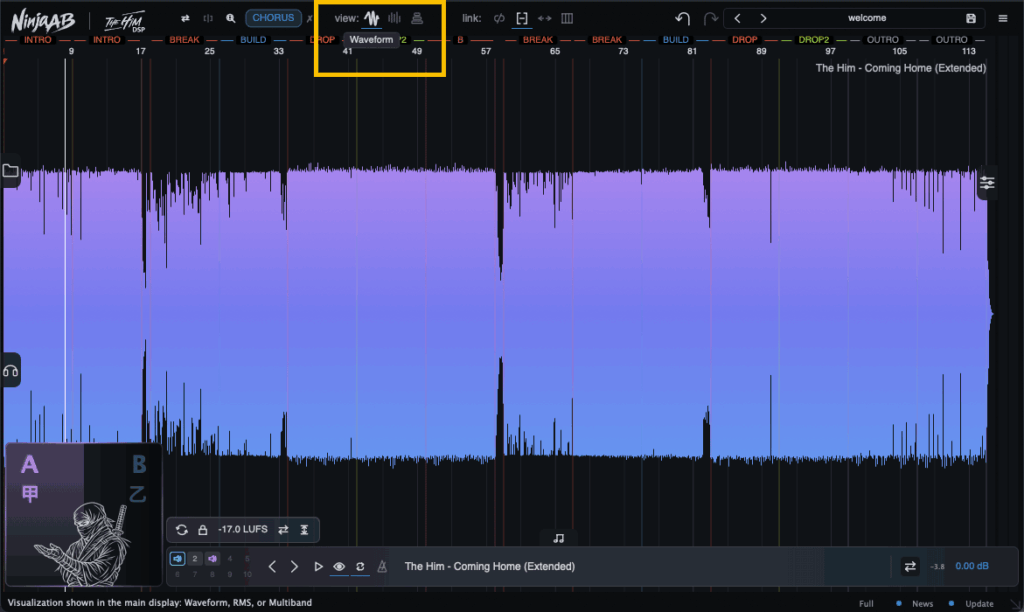Go to the next preset
The image size is (1024, 612).
763,18
